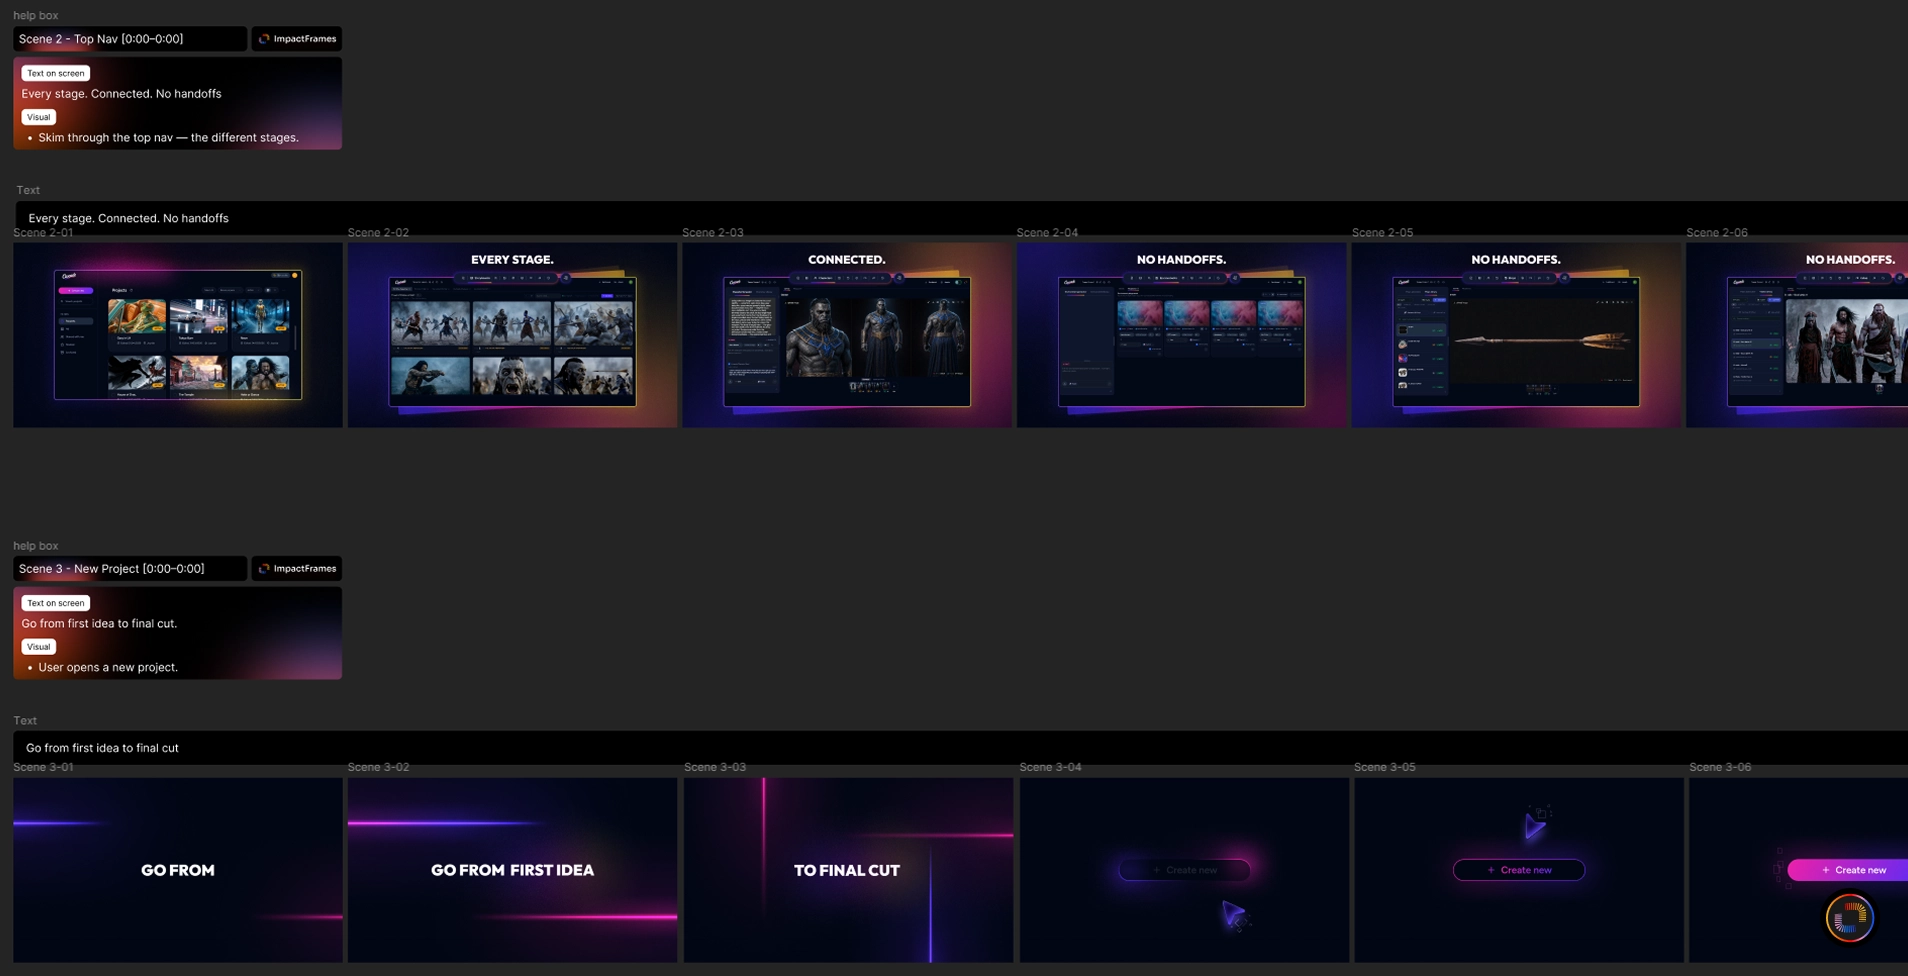Select the 'Scene 2-04' frame label
1908x976 pixels.
pyautogui.click(x=1047, y=233)
